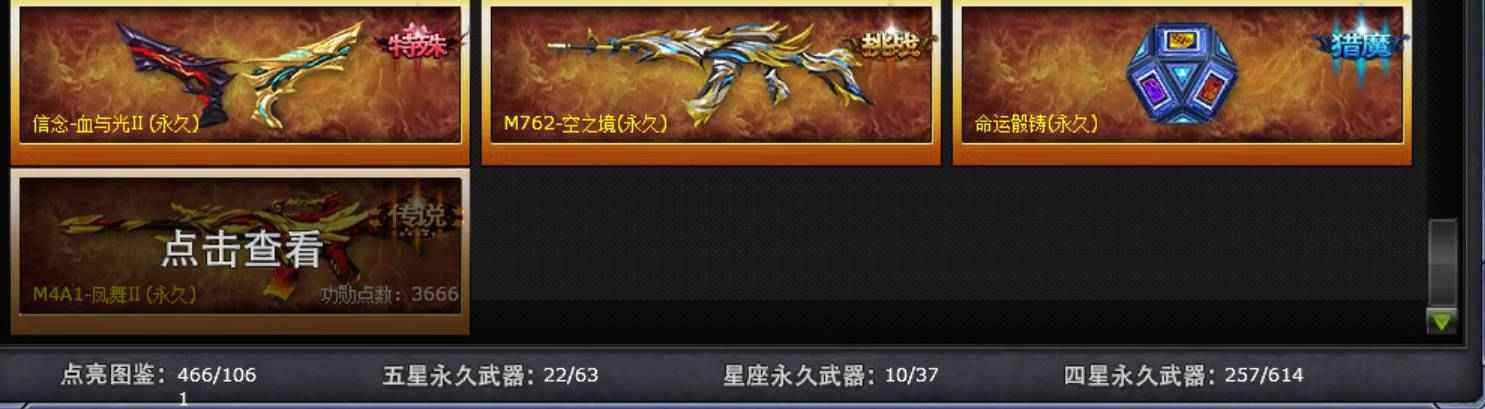This screenshot has height=409, width=1485.
Task: Click the 四星永久武器 257/614 counter
Action: tap(1183, 376)
